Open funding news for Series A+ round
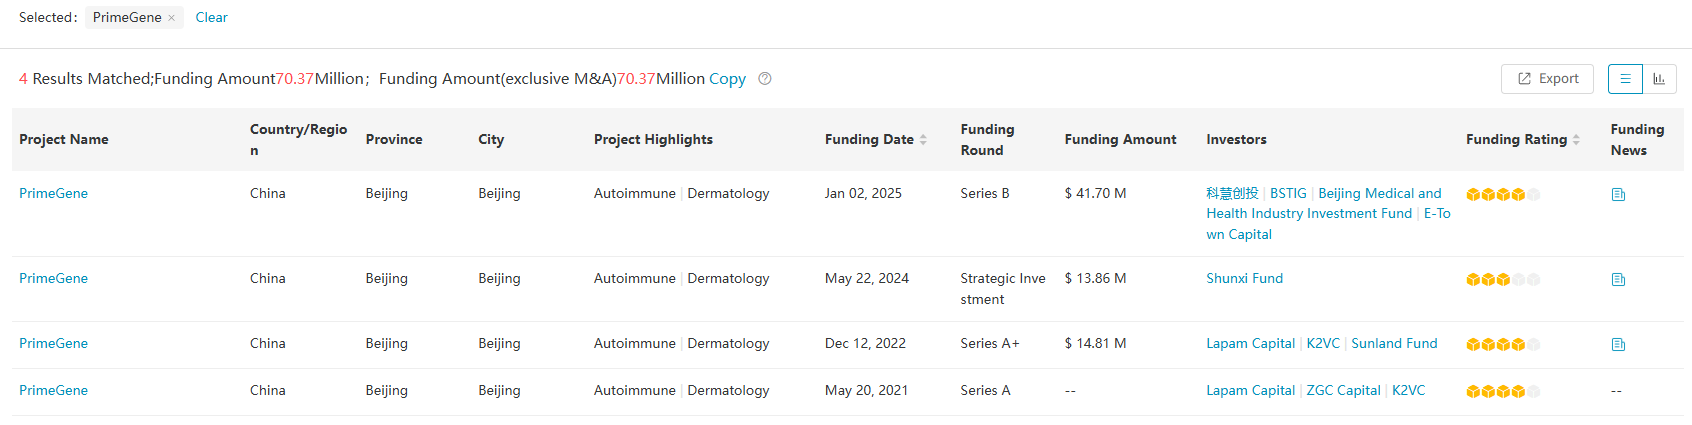Image resolution: width=1692 pixels, height=425 pixels. 1618,345
